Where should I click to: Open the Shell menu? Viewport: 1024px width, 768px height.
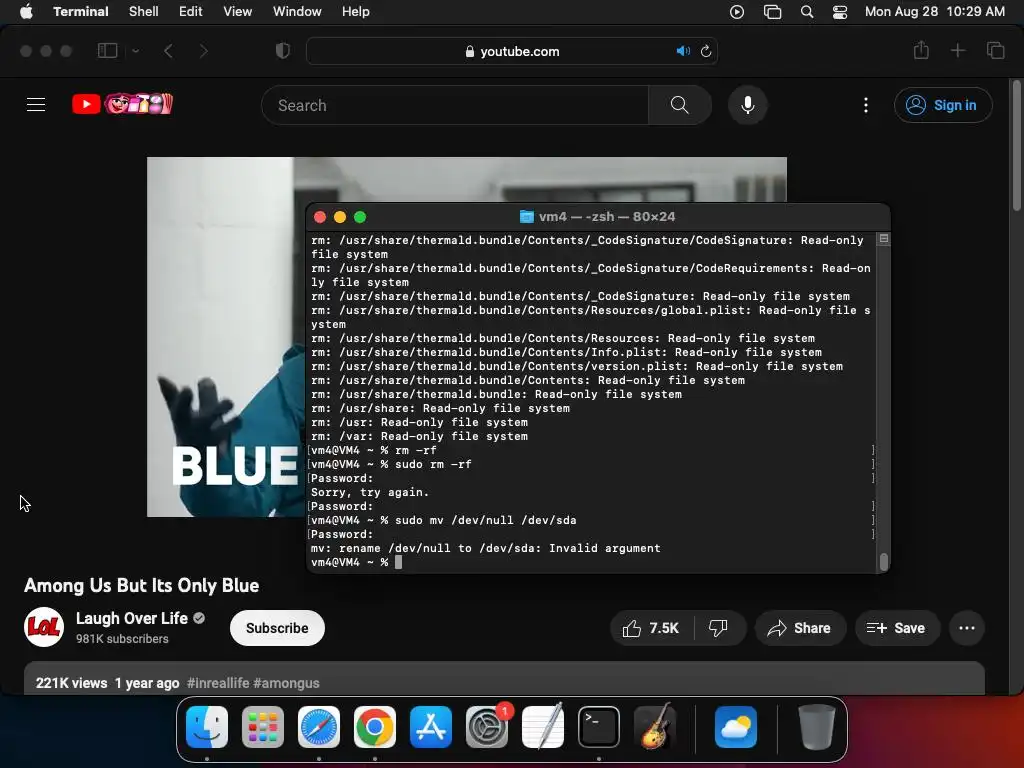(x=143, y=11)
